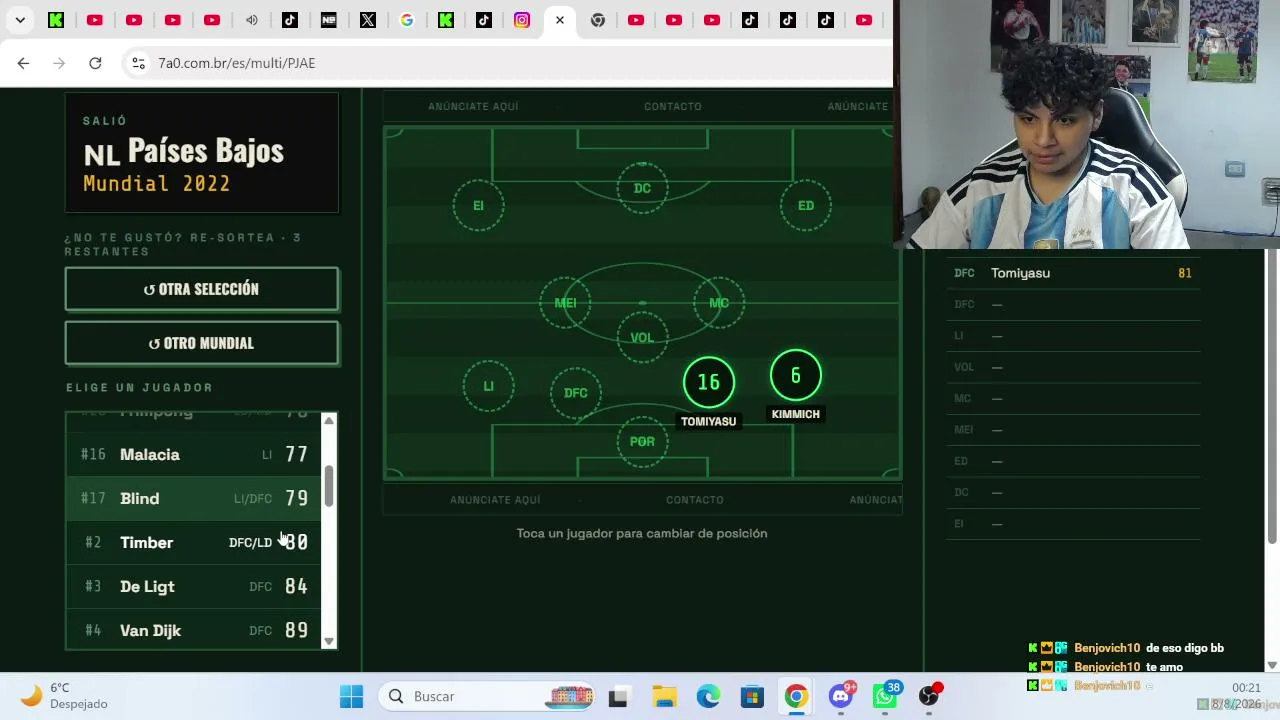Go forward one page in browser
This screenshot has width=1280, height=720.
click(x=59, y=63)
